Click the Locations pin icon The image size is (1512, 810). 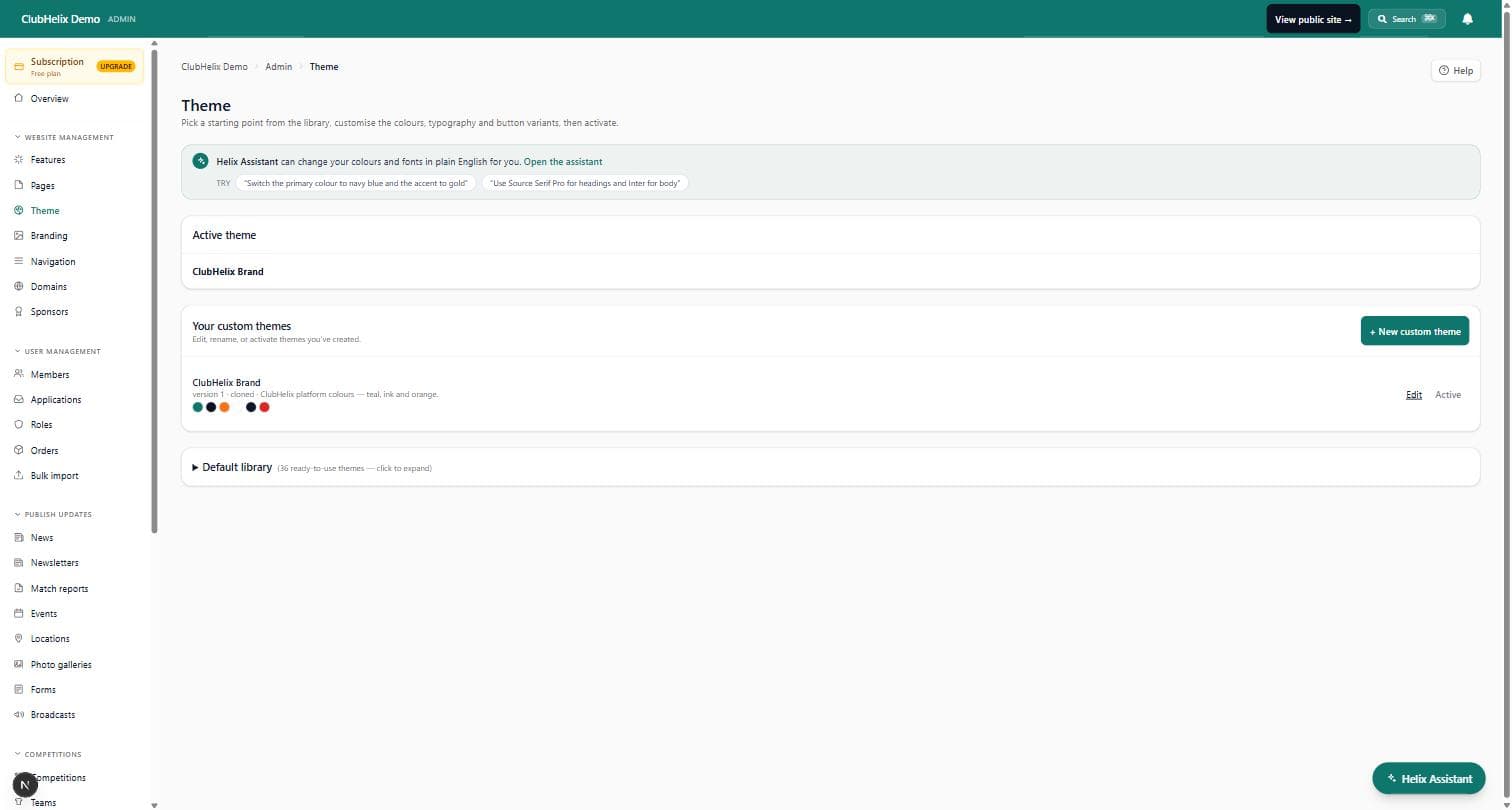[x=19, y=638]
